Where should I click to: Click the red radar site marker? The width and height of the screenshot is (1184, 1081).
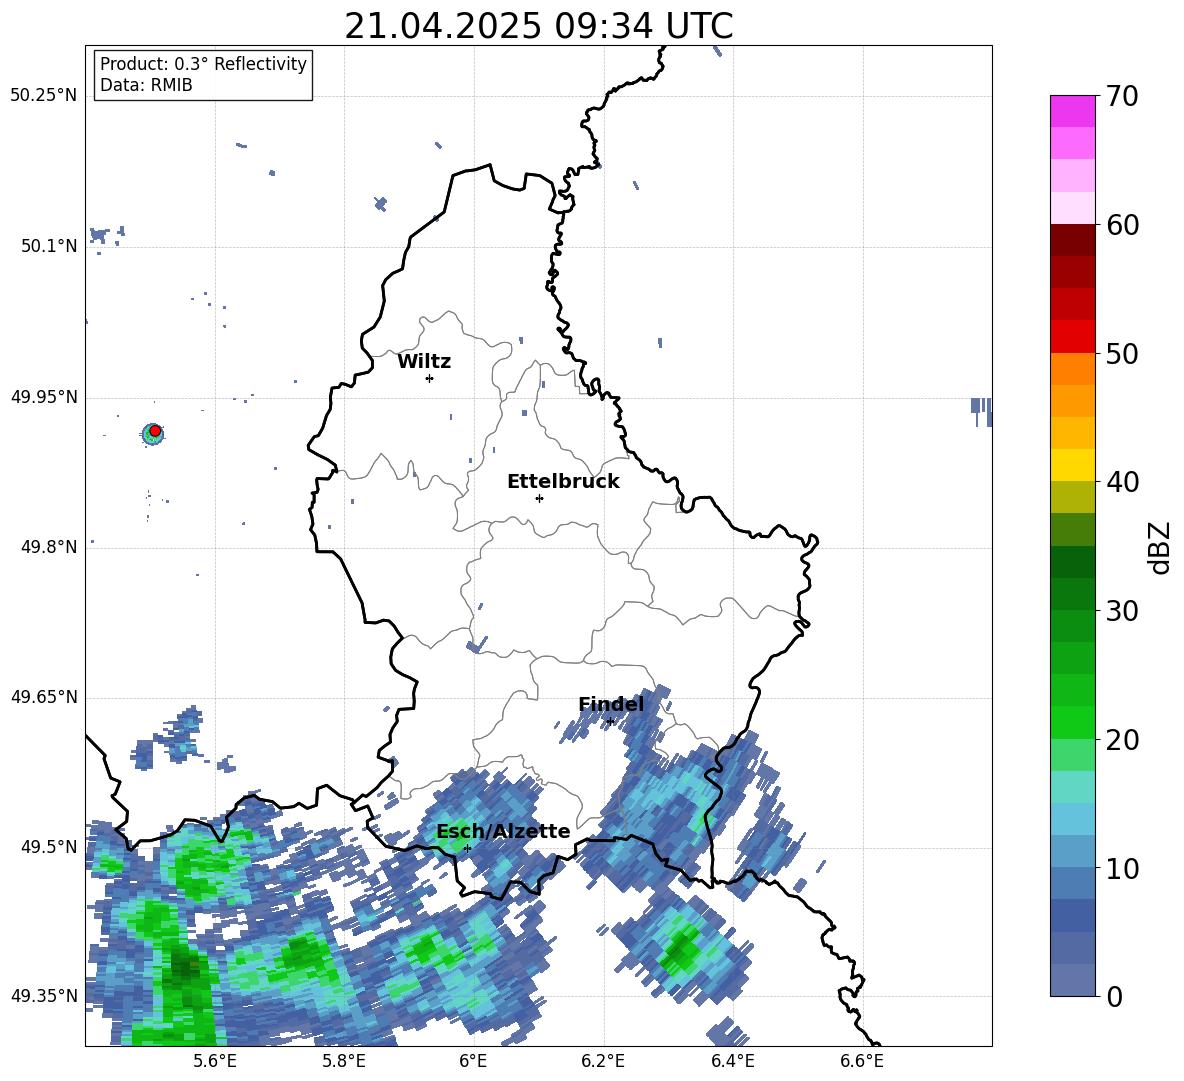[155, 431]
